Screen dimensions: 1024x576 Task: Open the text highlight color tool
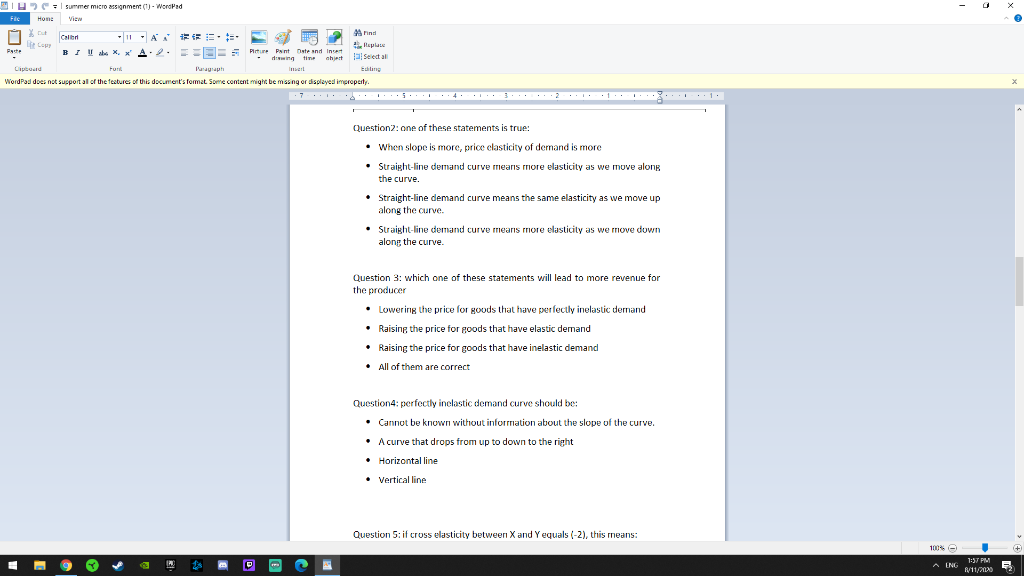[160, 53]
